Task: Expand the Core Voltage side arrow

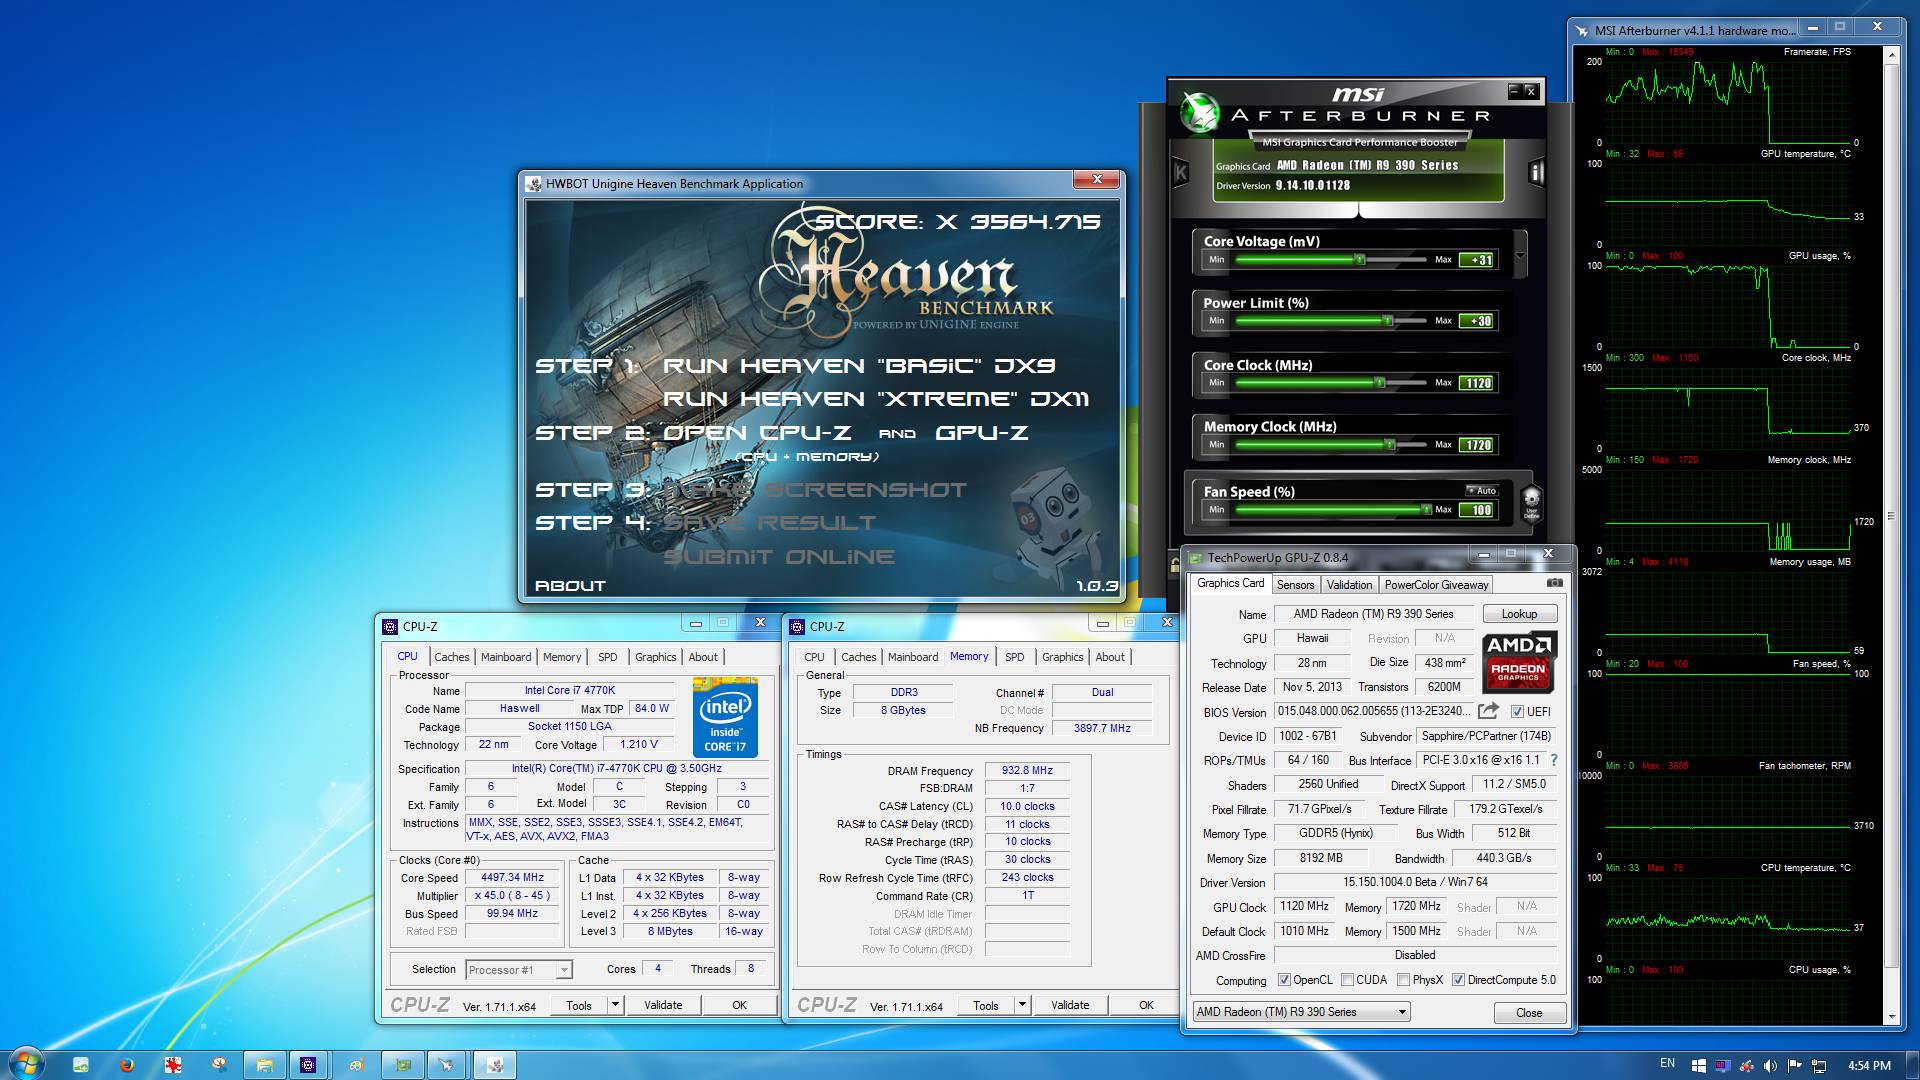Action: pos(1520,254)
